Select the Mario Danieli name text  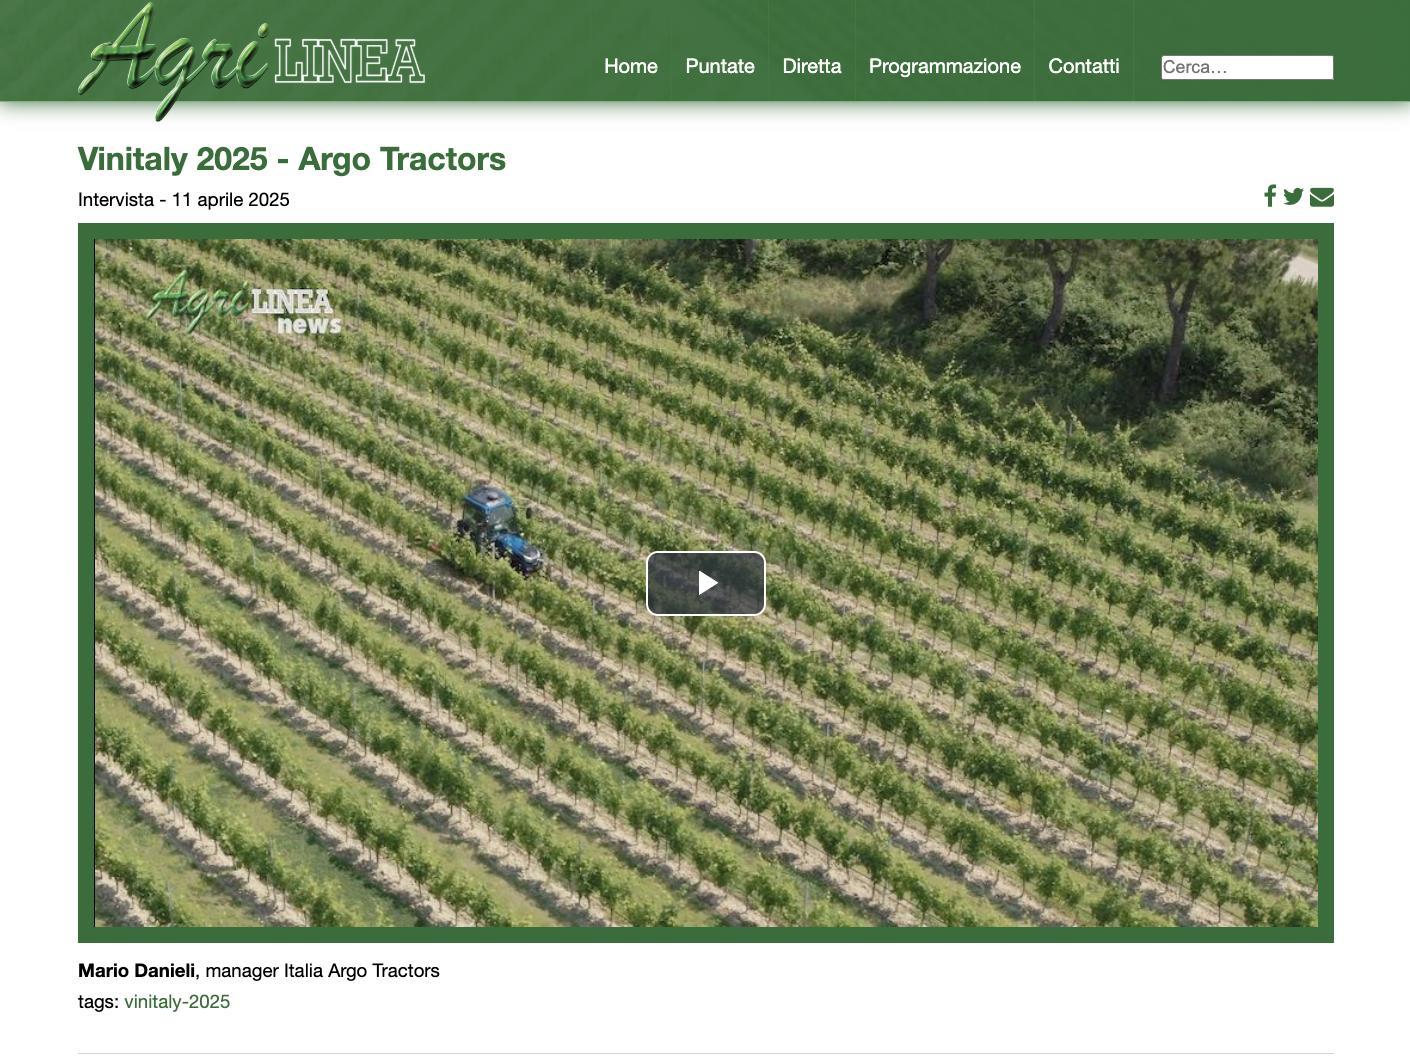137,971
